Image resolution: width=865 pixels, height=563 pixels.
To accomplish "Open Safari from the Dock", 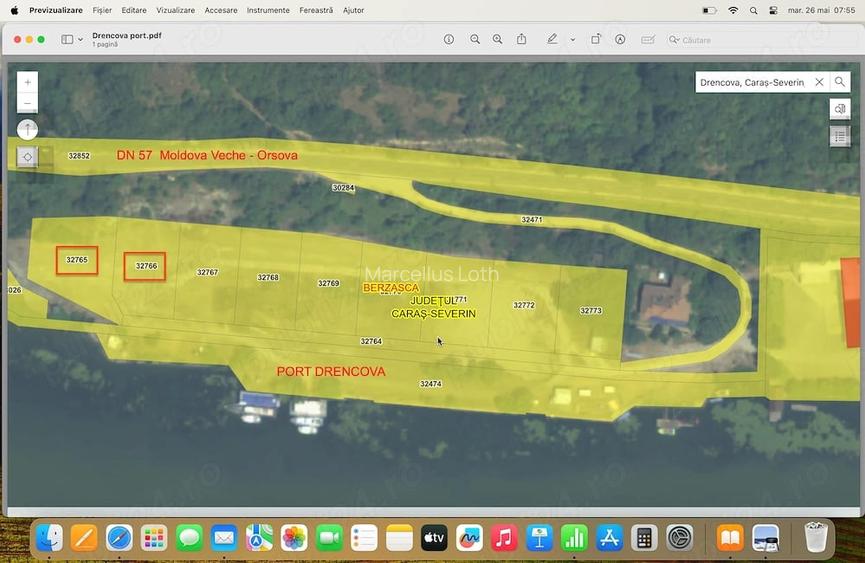I will (x=119, y=538).
